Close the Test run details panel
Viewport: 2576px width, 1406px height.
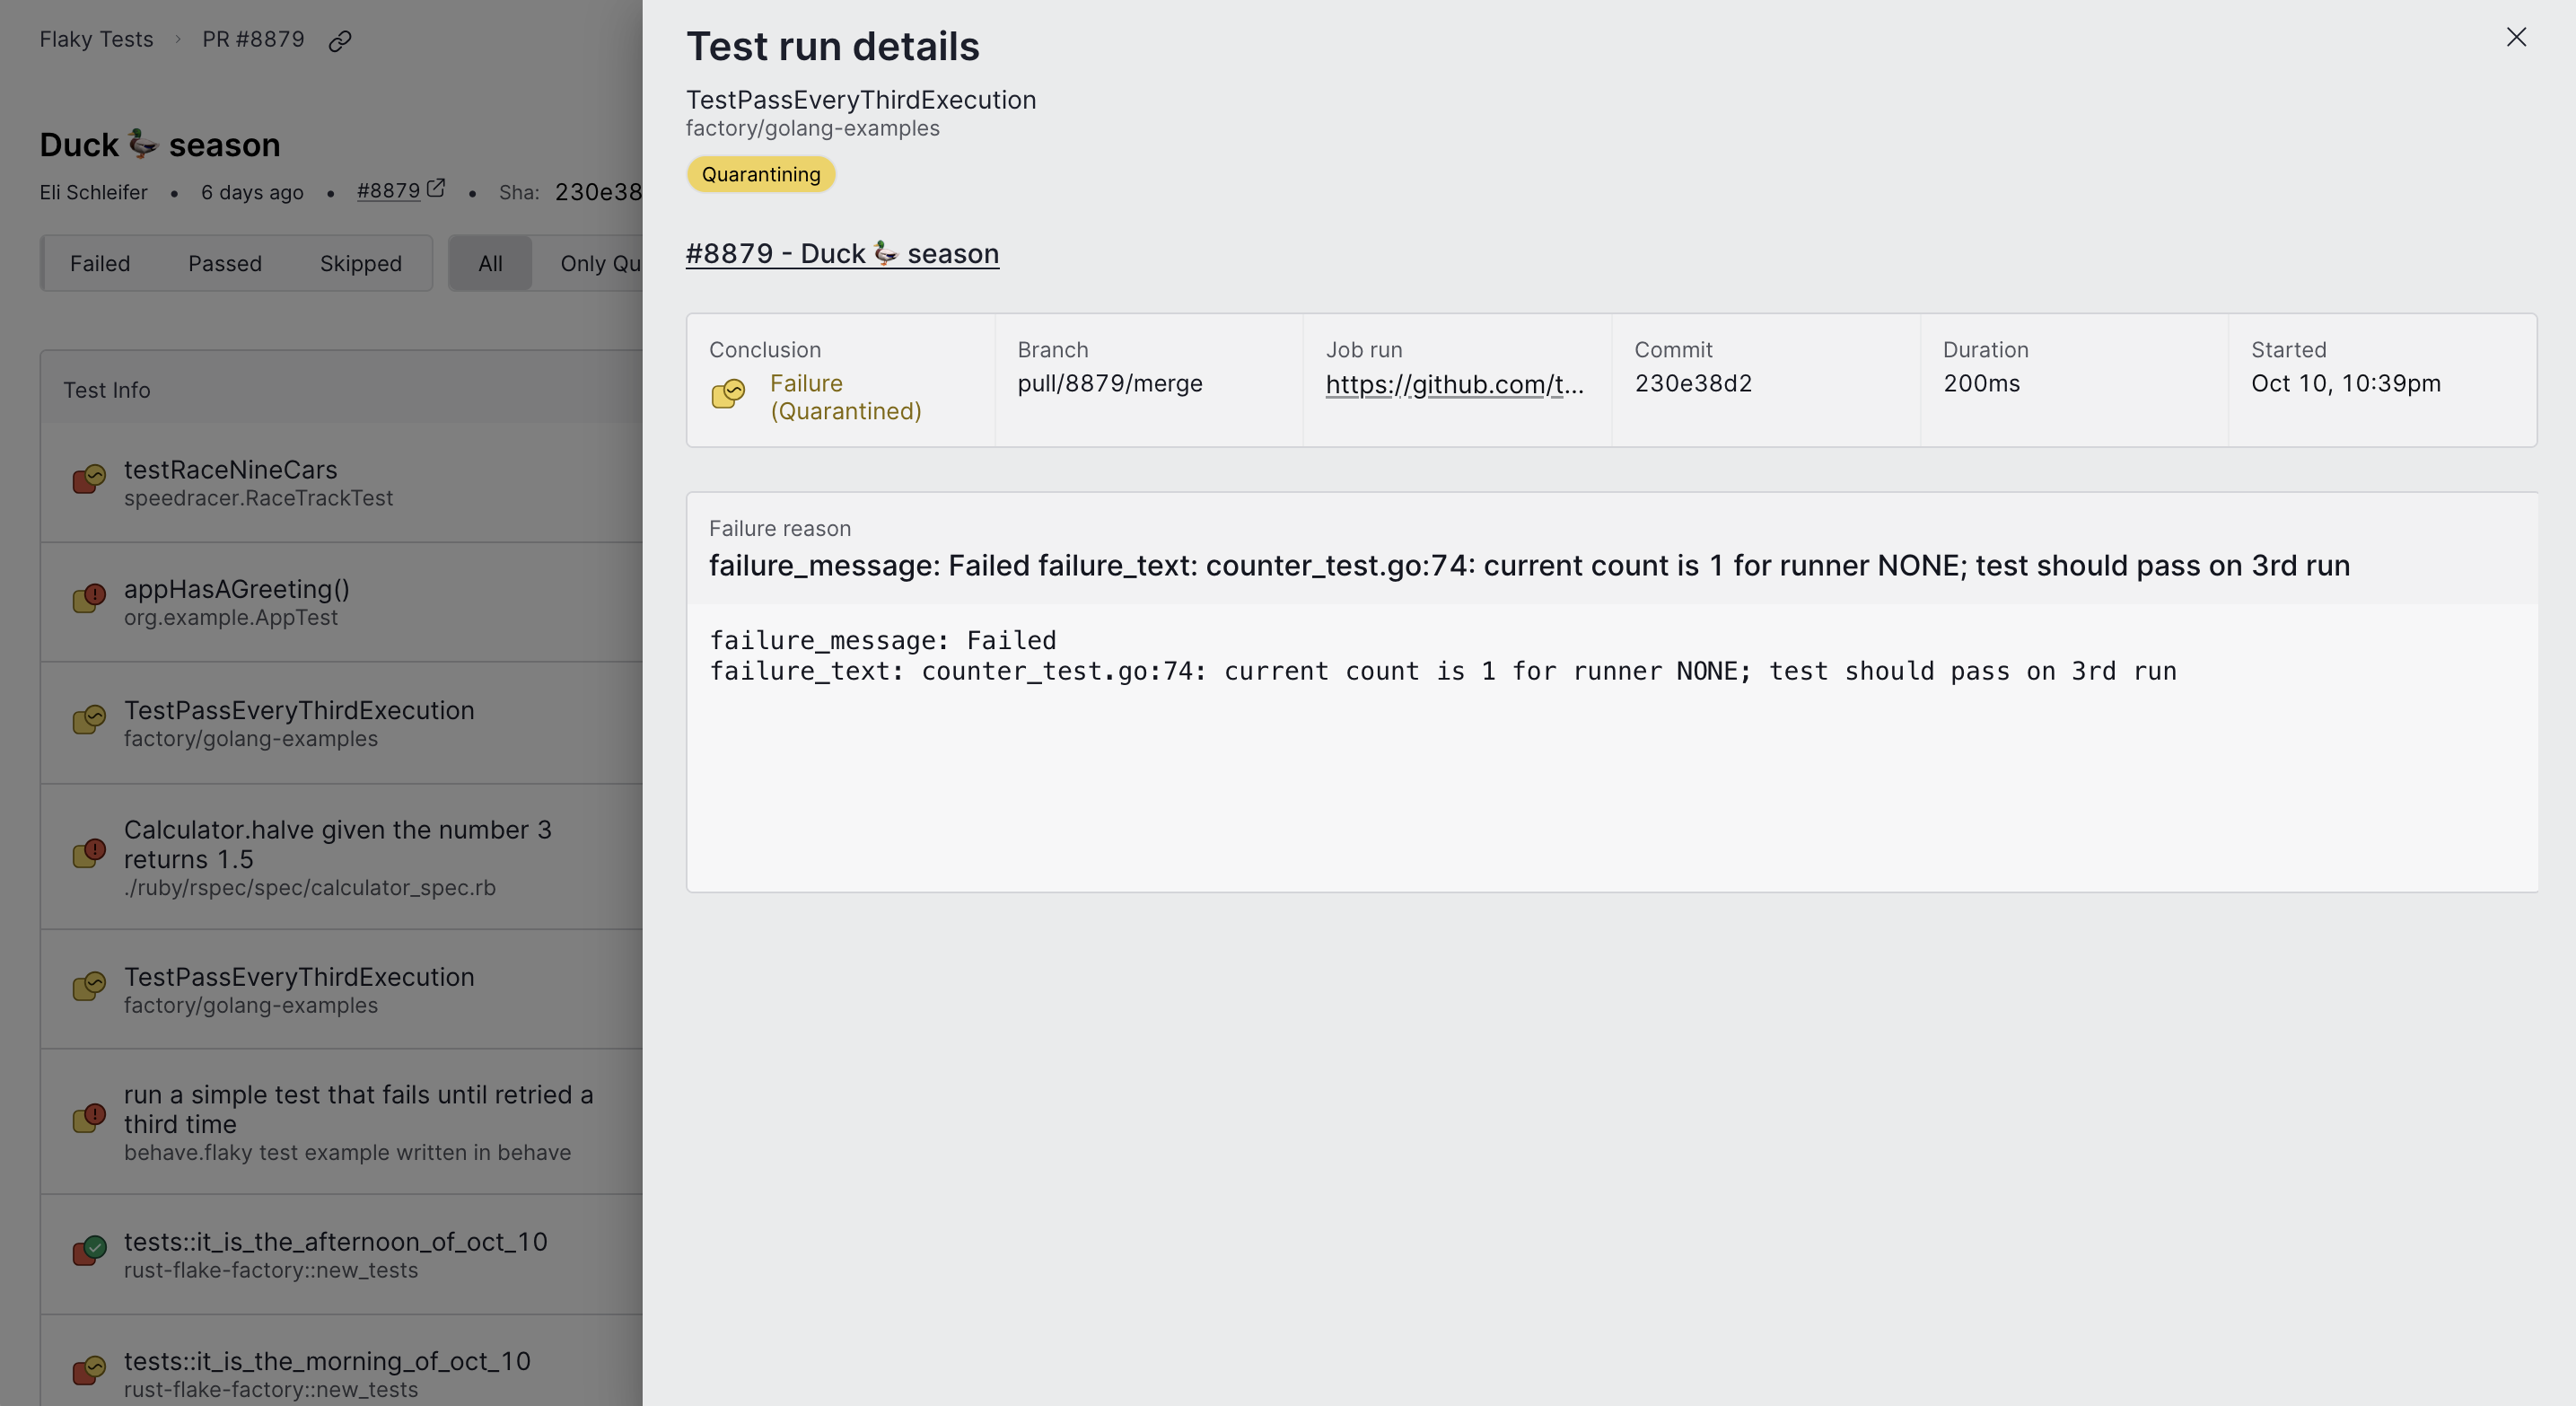coord(2516,37)
